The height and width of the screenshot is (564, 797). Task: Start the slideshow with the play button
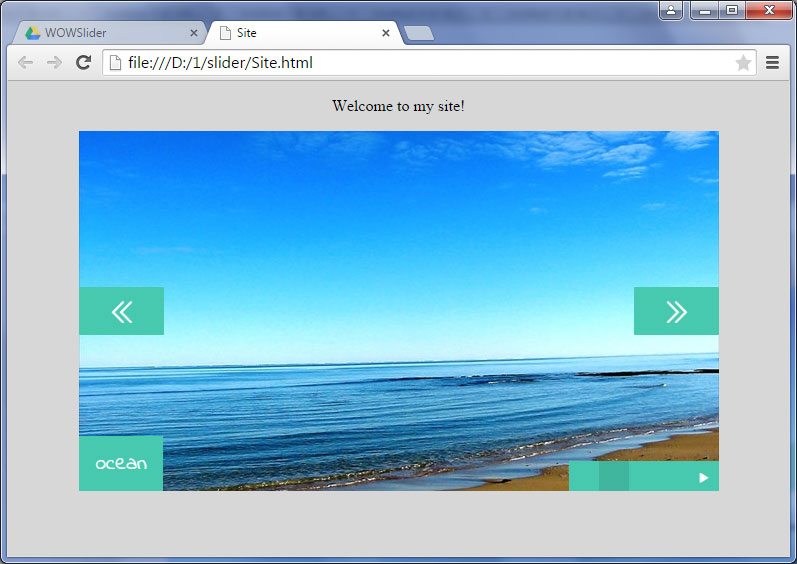[x=703, y=478]
